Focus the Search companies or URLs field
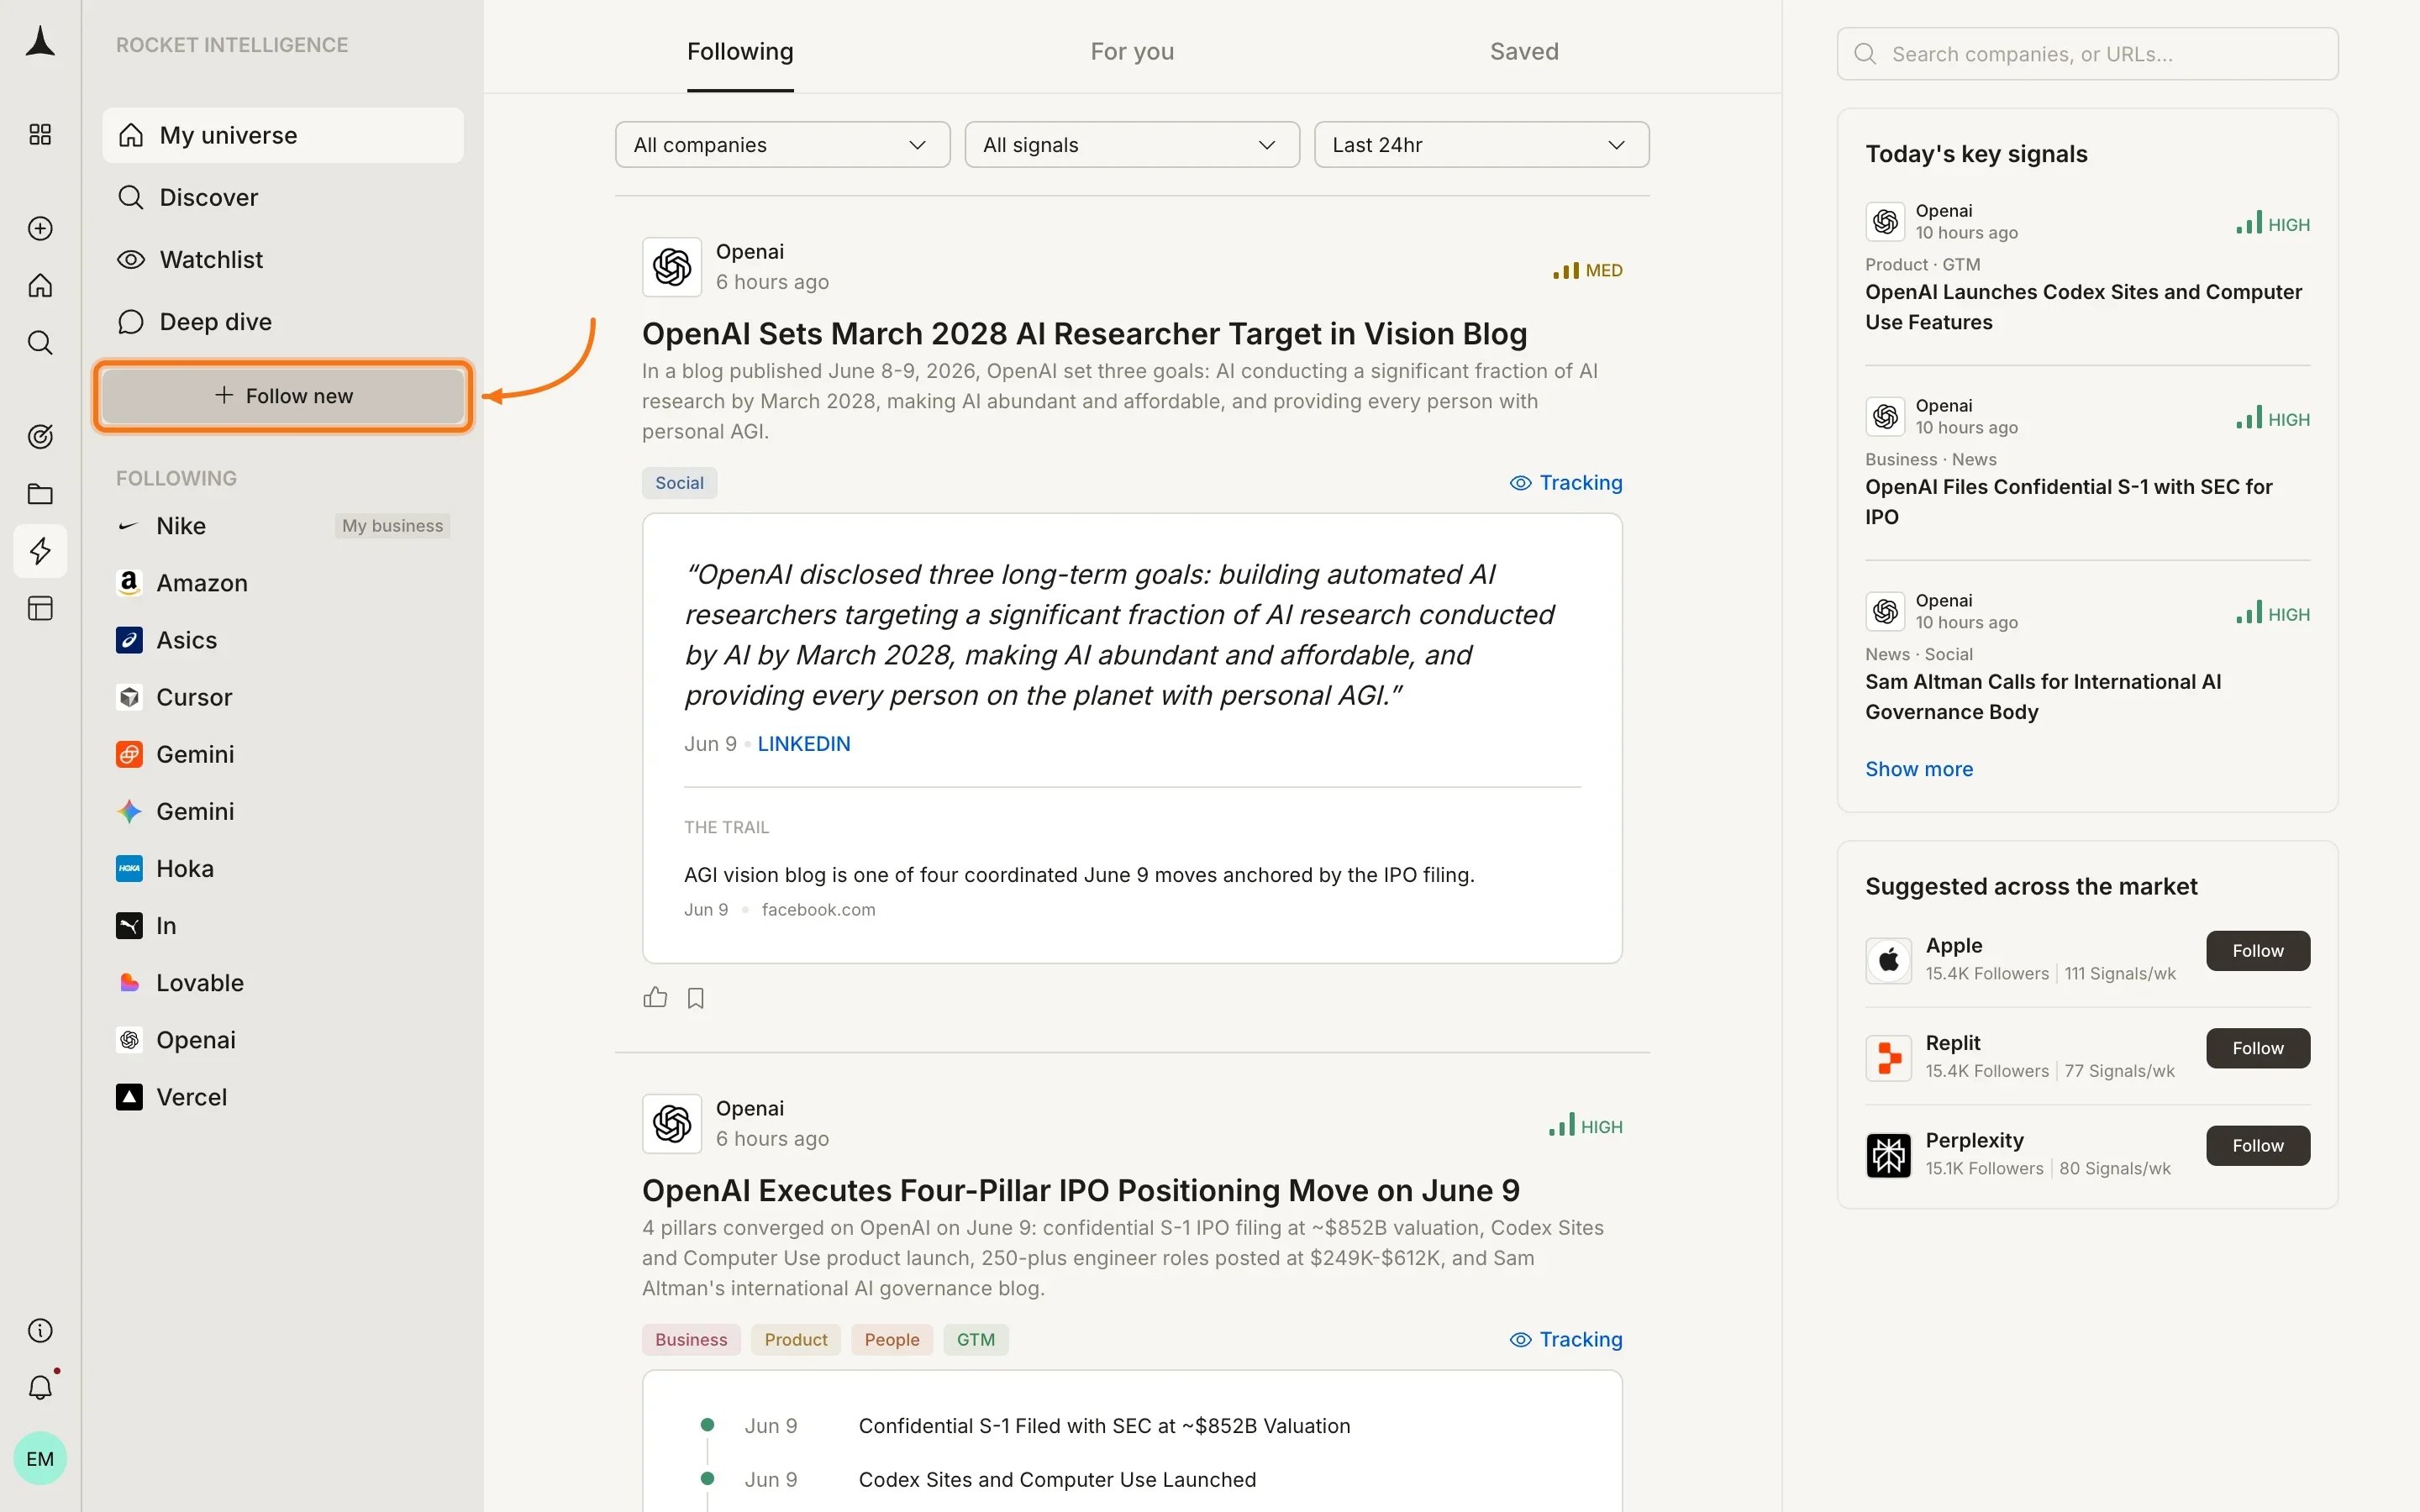Image resolution: width=2420 pixels, height=1512 pixels. coord(2087,54)
